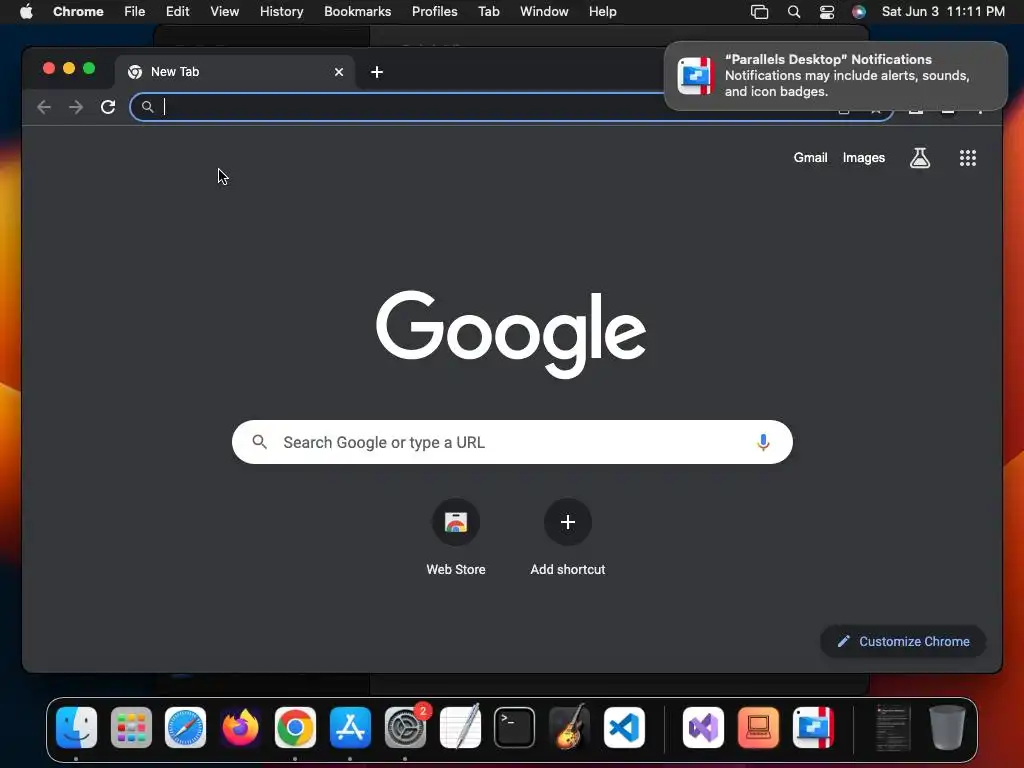This screenshot has height=768, width=1024.
Task: Open the Chrome menu in menu bar
Action: (x=78, y=12)
